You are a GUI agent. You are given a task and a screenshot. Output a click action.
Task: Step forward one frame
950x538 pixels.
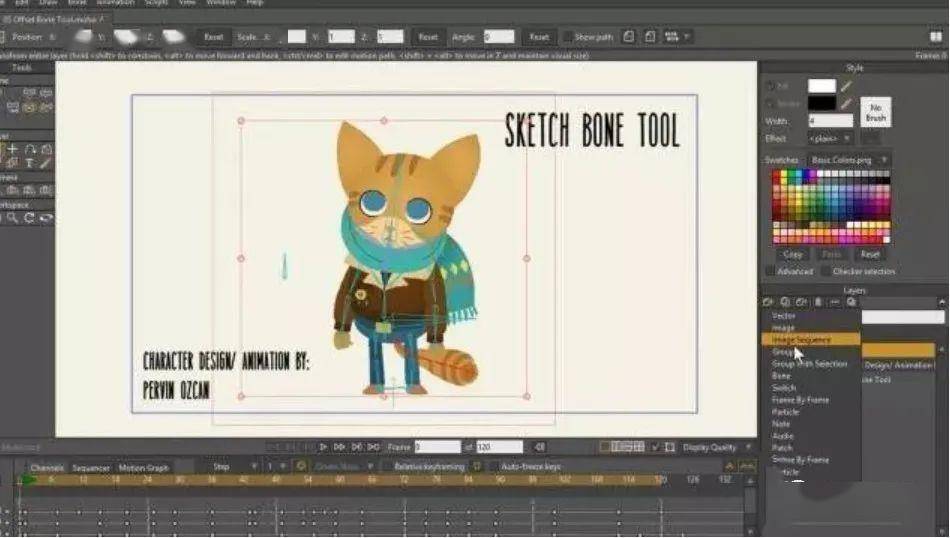(x=339, y=447)
